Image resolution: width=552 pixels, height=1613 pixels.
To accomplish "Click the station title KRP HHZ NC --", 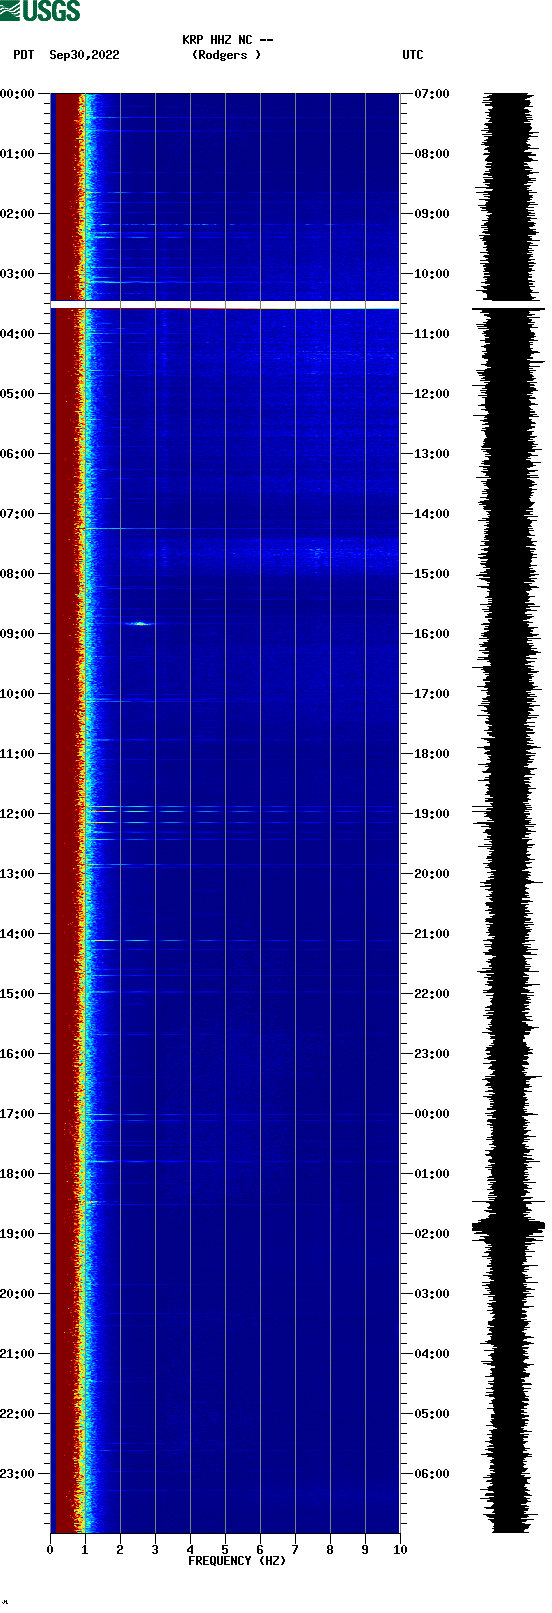I will click(228, 40).
